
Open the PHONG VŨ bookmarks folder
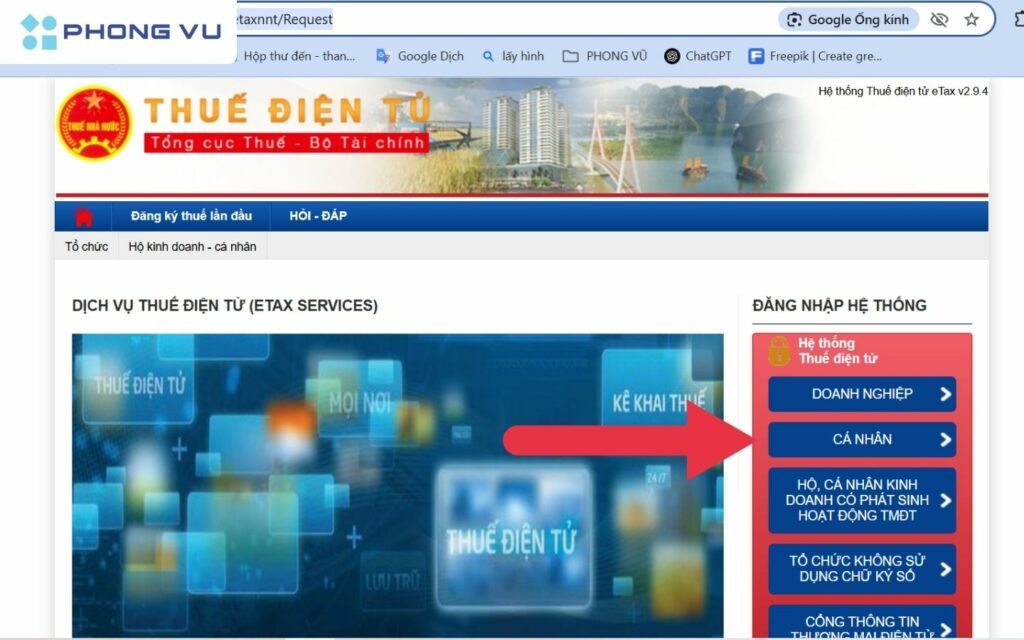[x=604, y=56]
